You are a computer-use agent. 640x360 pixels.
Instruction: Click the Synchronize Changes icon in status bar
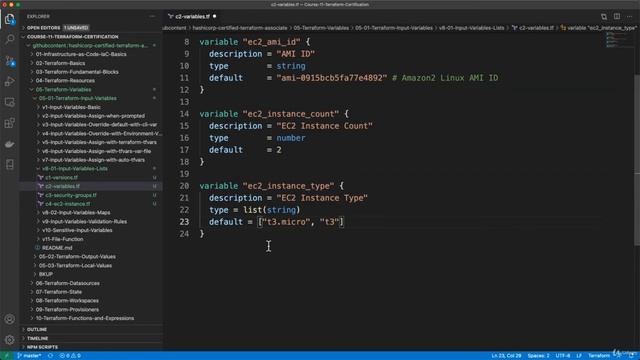[x=50, y=356]
